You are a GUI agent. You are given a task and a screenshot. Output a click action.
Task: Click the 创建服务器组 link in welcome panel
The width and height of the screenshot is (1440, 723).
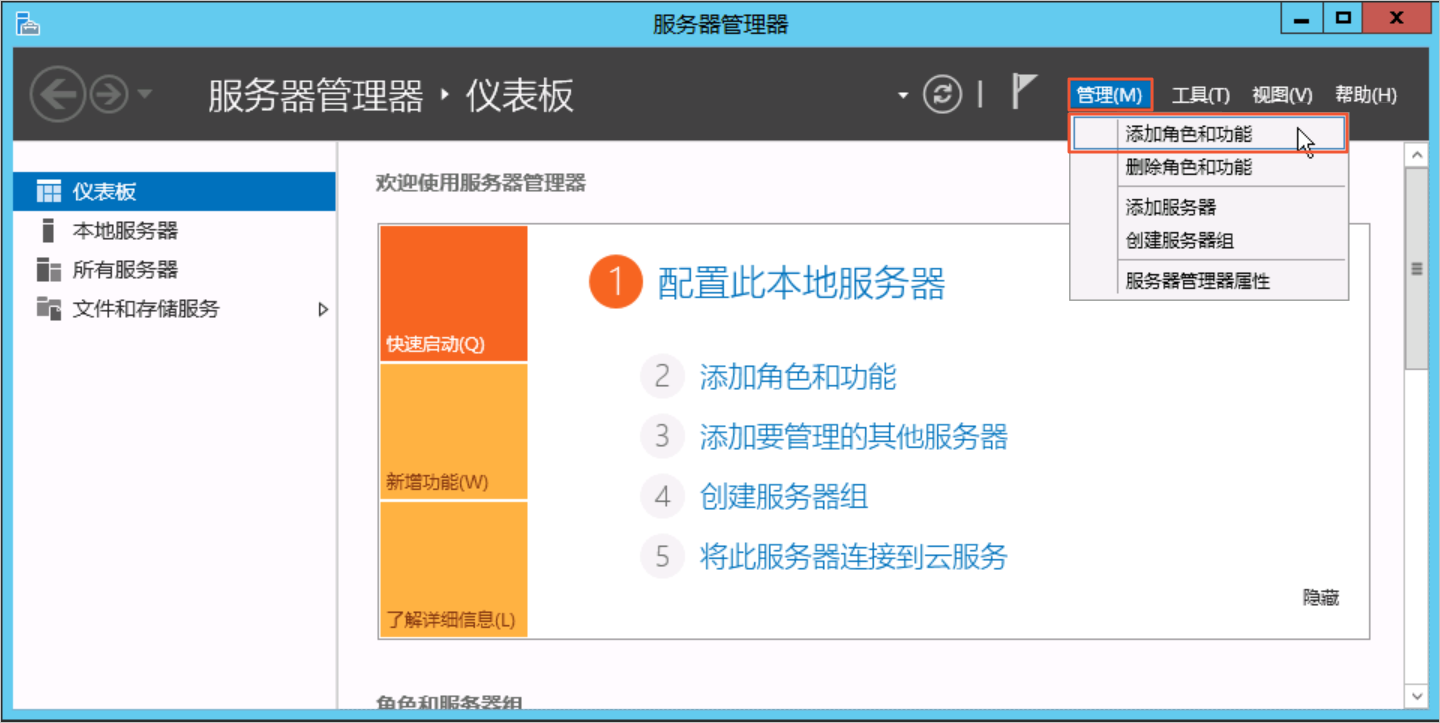pyautogui.click(x=784, y=496)
